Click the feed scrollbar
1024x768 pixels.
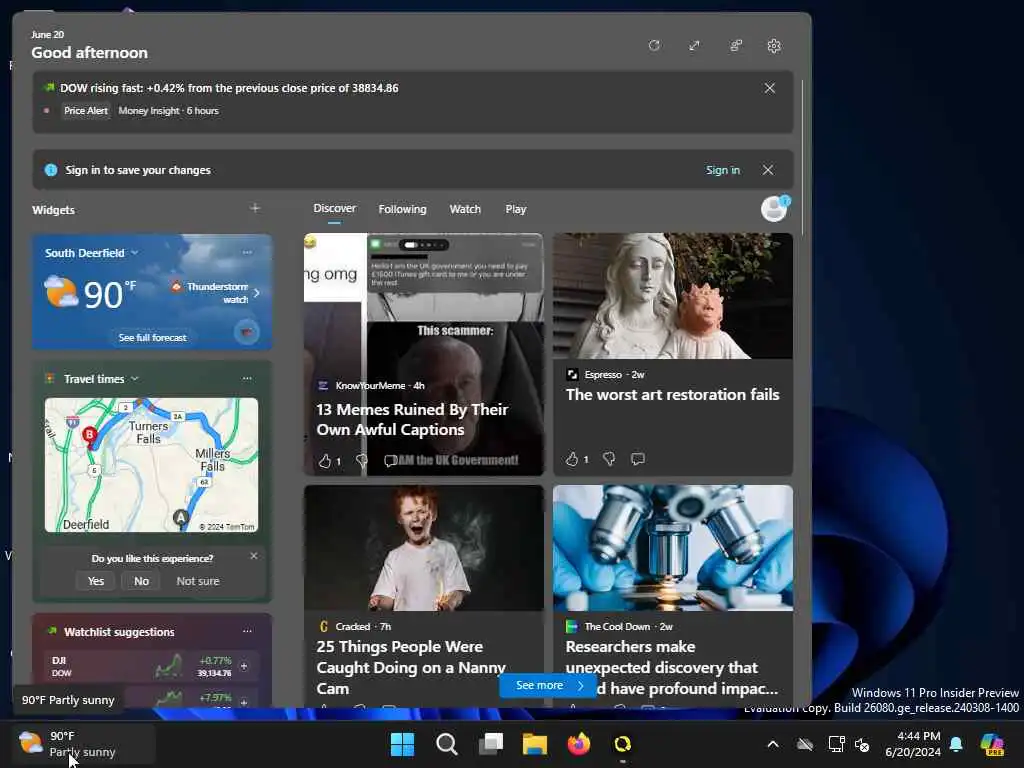point(802,158)
